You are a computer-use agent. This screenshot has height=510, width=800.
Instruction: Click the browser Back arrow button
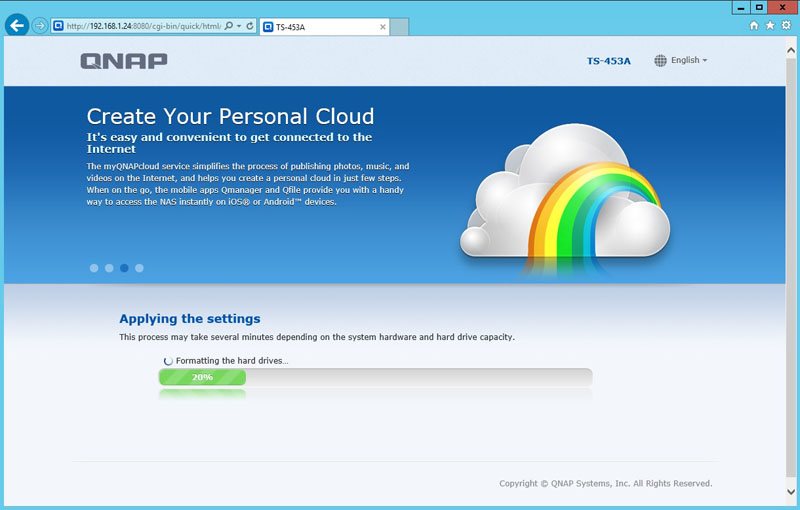[x=17, y=26]
